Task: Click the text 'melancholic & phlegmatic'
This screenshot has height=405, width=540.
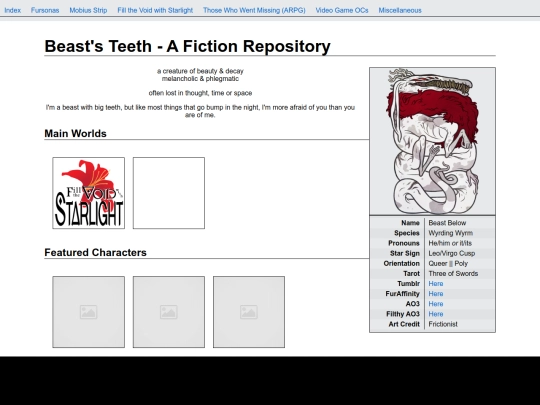Action: coord(200,79)
